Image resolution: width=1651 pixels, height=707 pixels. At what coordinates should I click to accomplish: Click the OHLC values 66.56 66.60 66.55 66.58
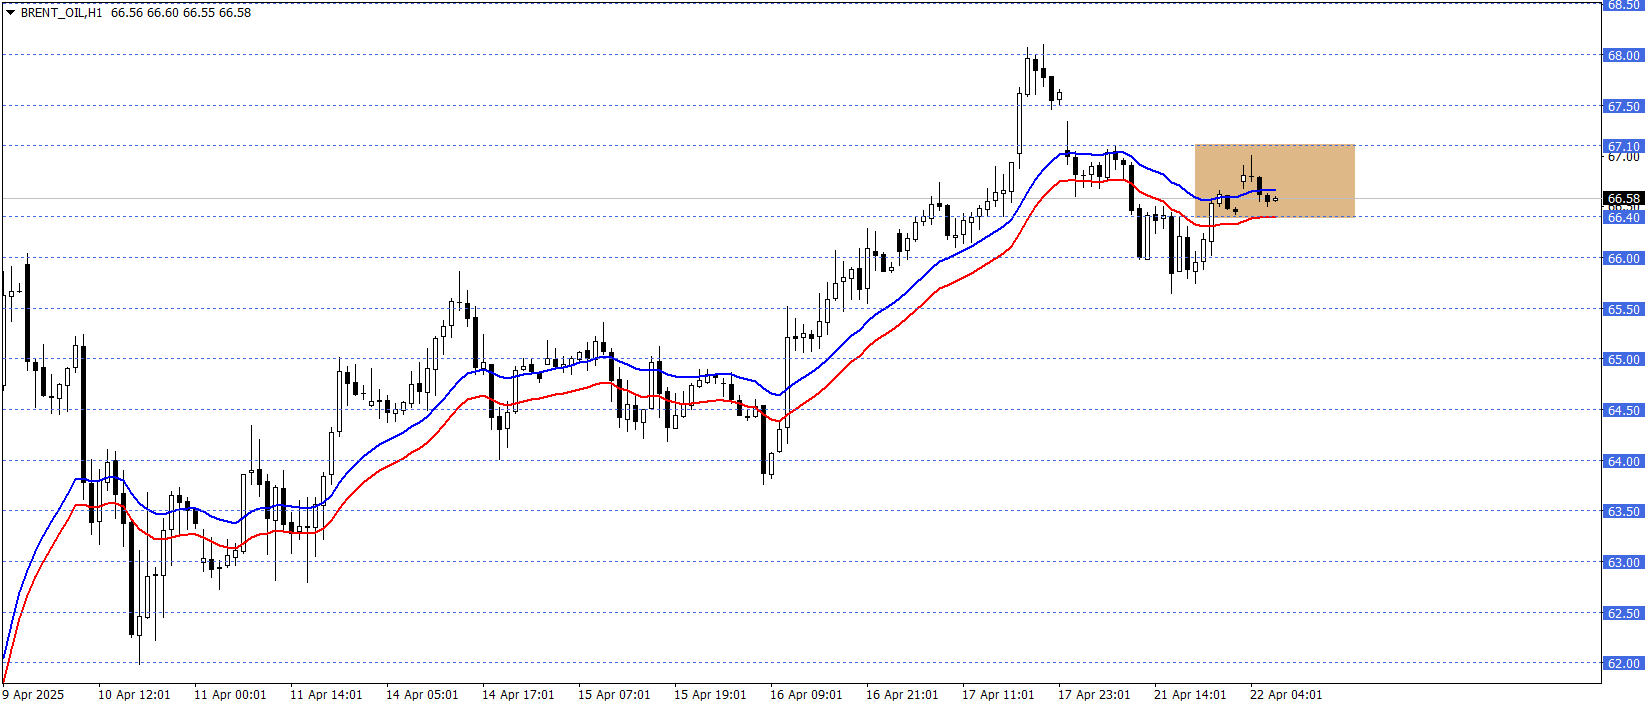181,13
